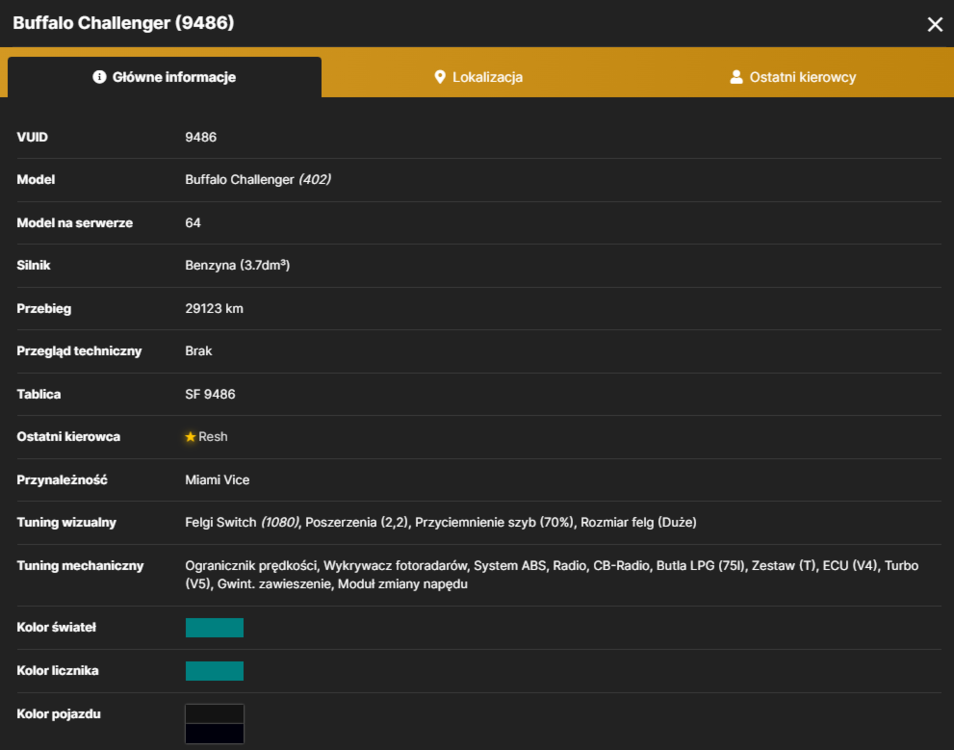This screenshot has width=954, height=750.
Task: Select the server model value 64
Action: (x=193, y=223)
